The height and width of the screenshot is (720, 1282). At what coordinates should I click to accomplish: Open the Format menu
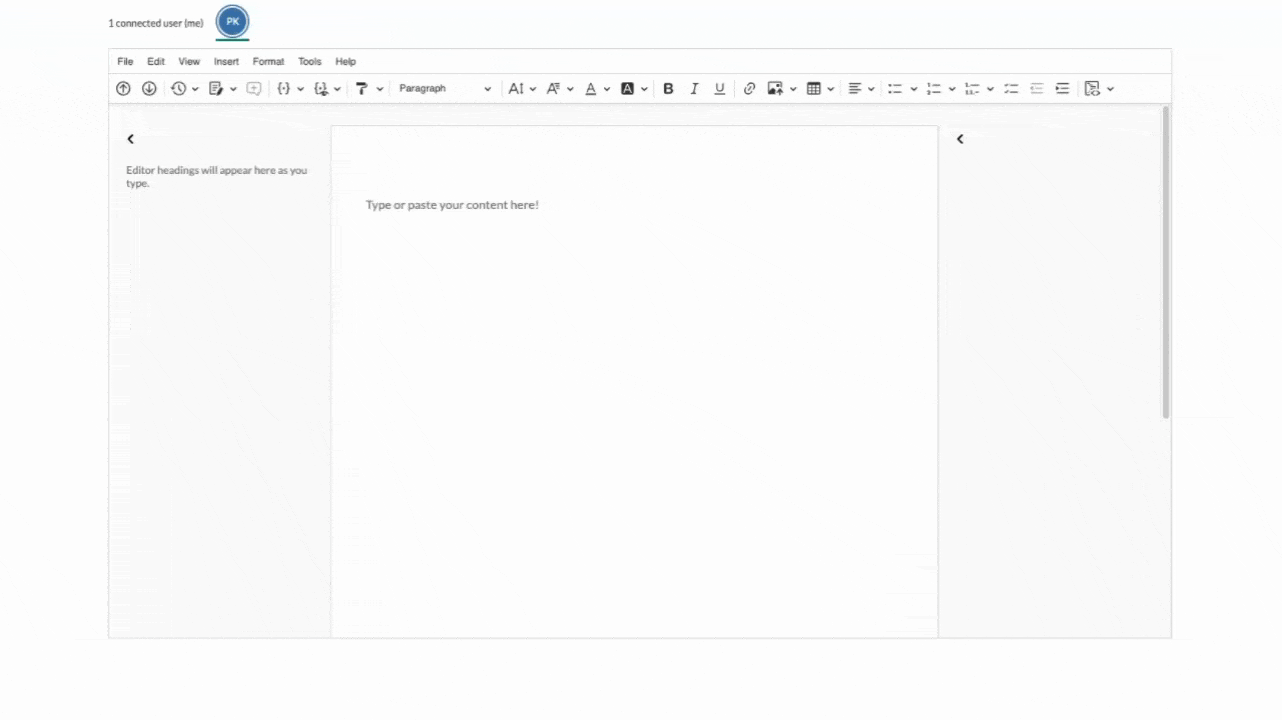[268, 62]
